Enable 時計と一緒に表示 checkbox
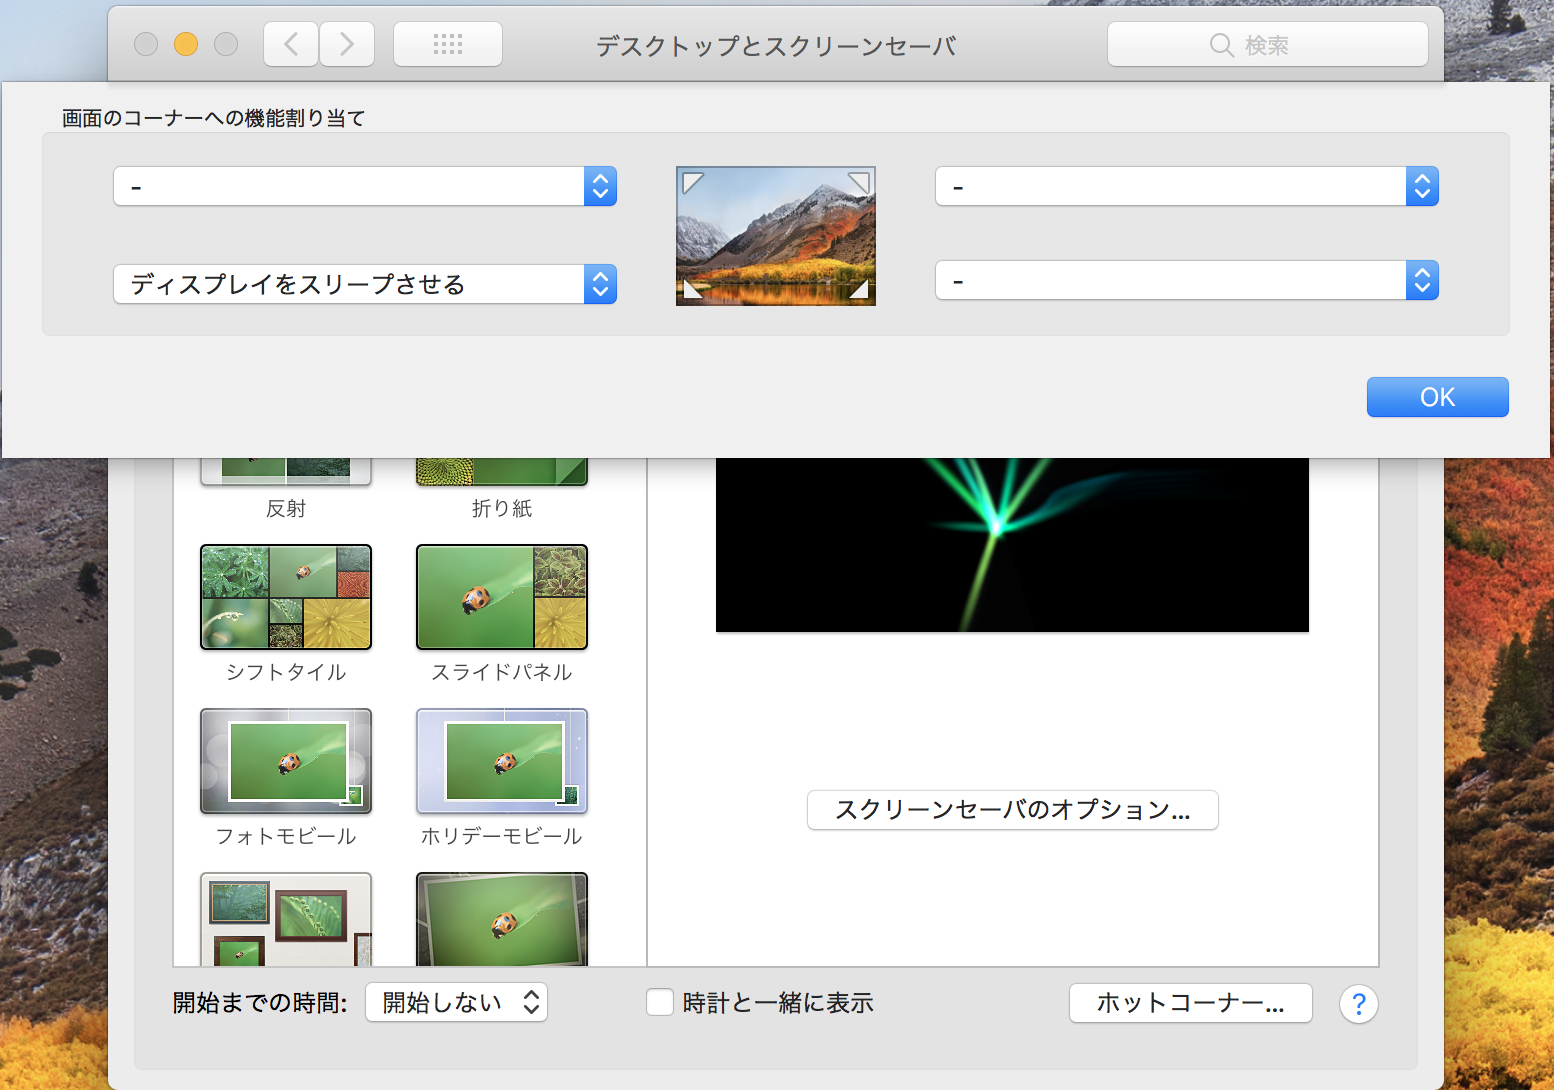The width and height of the screenshot is (1554, 1090). 660,1002
